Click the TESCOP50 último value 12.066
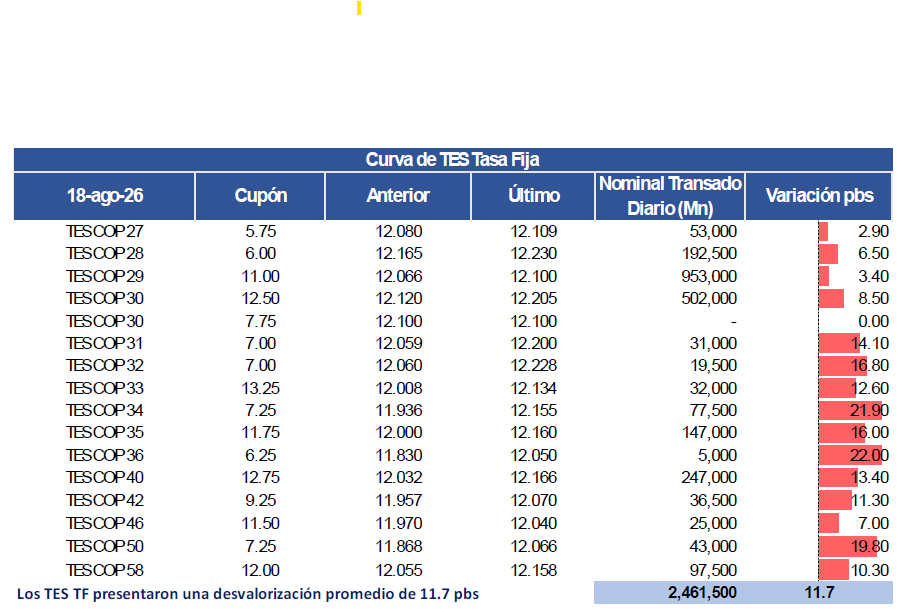Screen dimensions: 901x609 pyautogui.click(x=534, y=546)
